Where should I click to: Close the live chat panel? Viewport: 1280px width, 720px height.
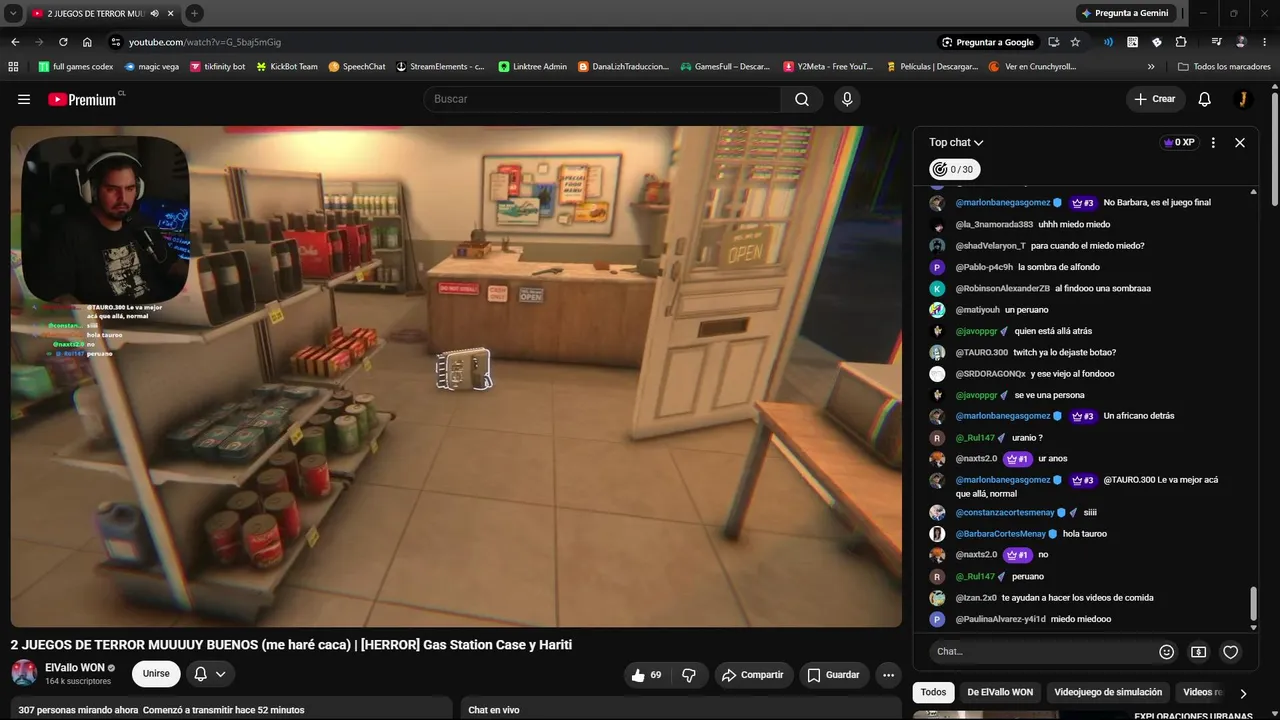pos(1240,142)
